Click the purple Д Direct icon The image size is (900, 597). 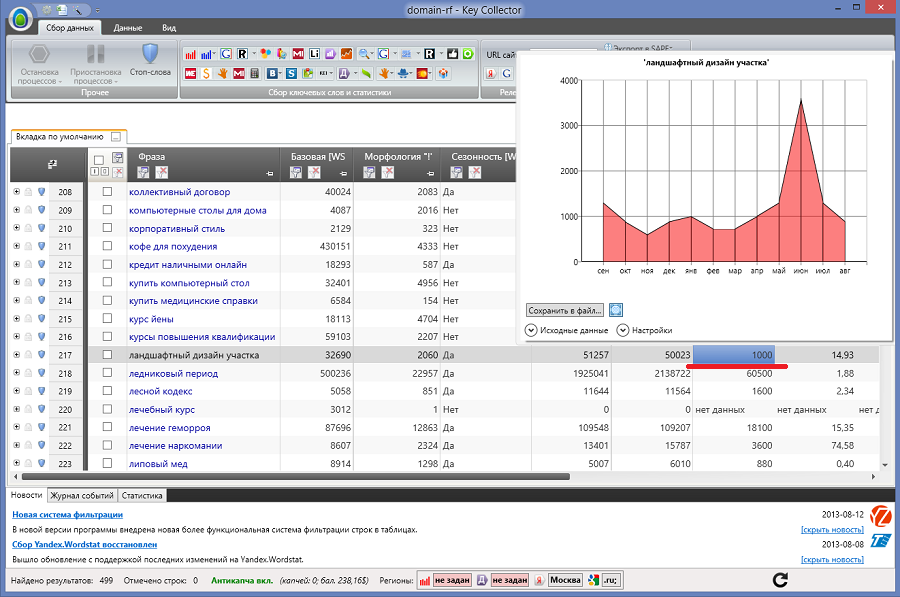(x=344, y=73)
